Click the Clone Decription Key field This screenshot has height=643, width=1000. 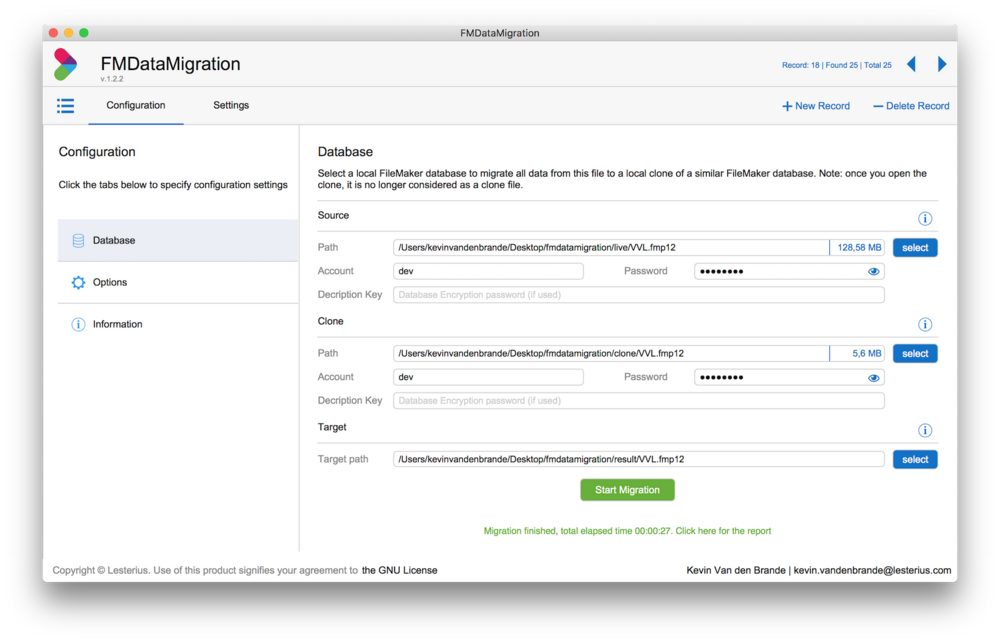point(638,401)
